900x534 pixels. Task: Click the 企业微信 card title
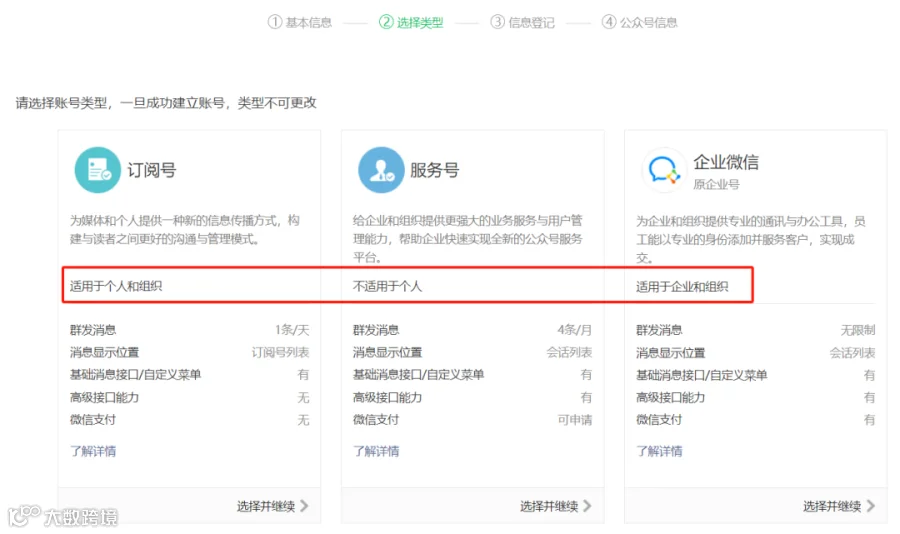point(726,162)
